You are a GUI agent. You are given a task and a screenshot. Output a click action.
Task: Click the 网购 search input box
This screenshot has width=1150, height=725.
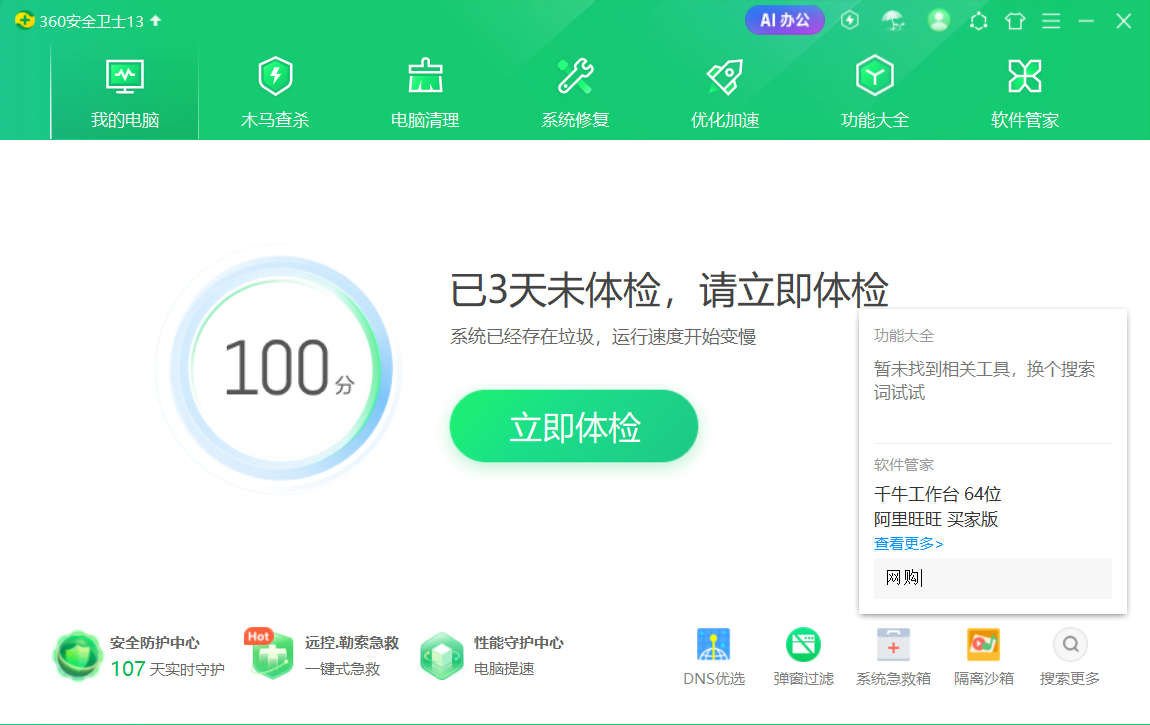click(x=992, y=579)
